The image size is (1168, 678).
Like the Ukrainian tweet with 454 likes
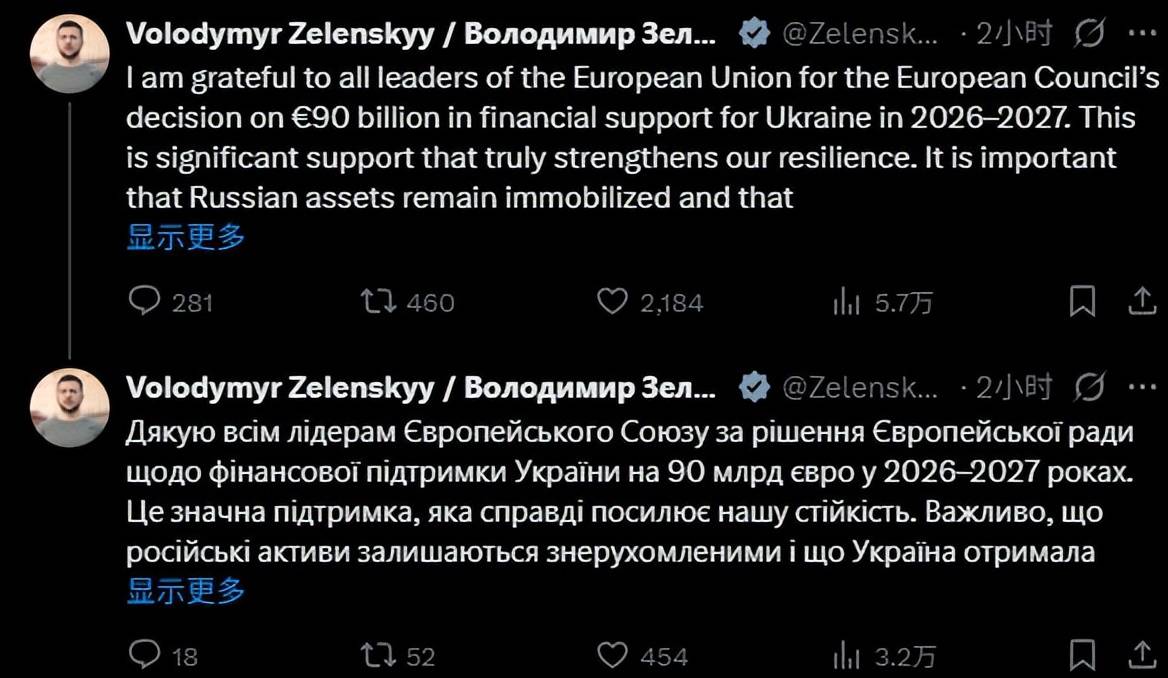(611, 655)
